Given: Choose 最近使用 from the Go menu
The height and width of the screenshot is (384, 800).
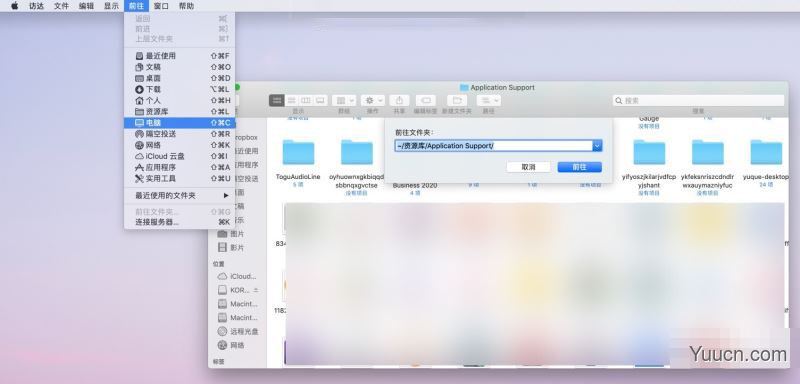Looking at the screenshot, I should [x=180, y=56].
